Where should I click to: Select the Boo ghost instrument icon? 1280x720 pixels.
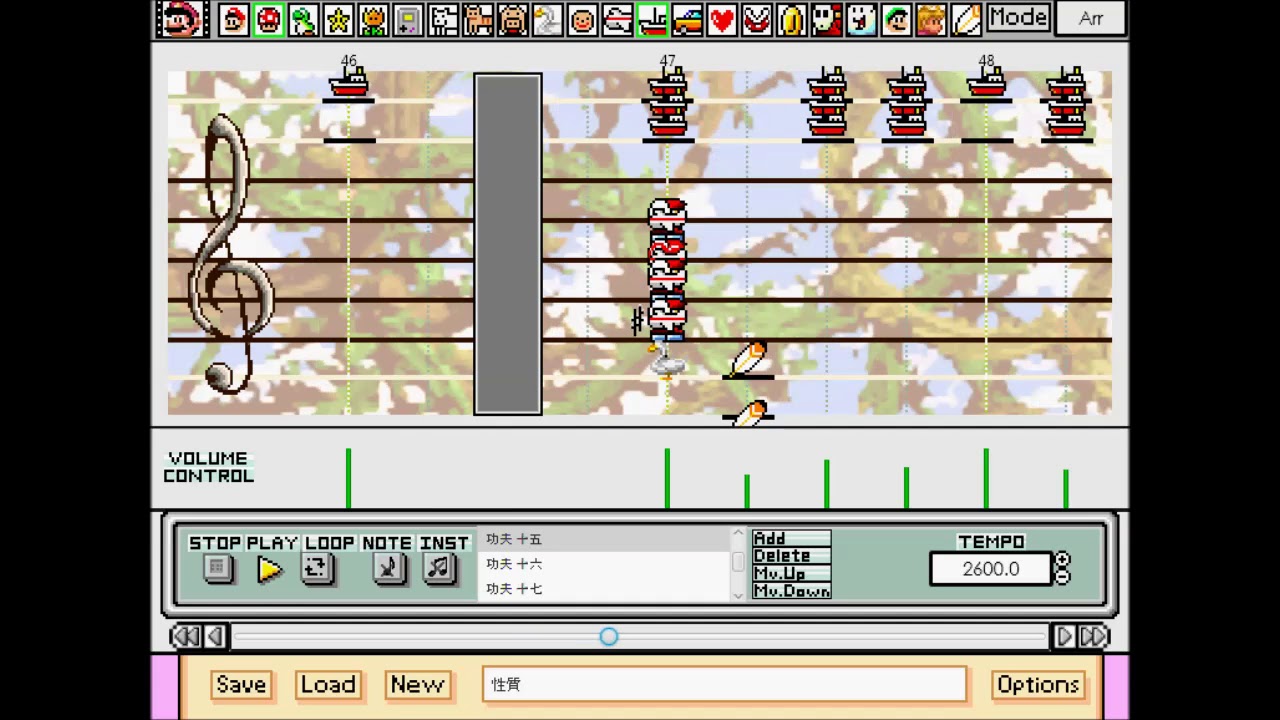click(x=862, y=19)
